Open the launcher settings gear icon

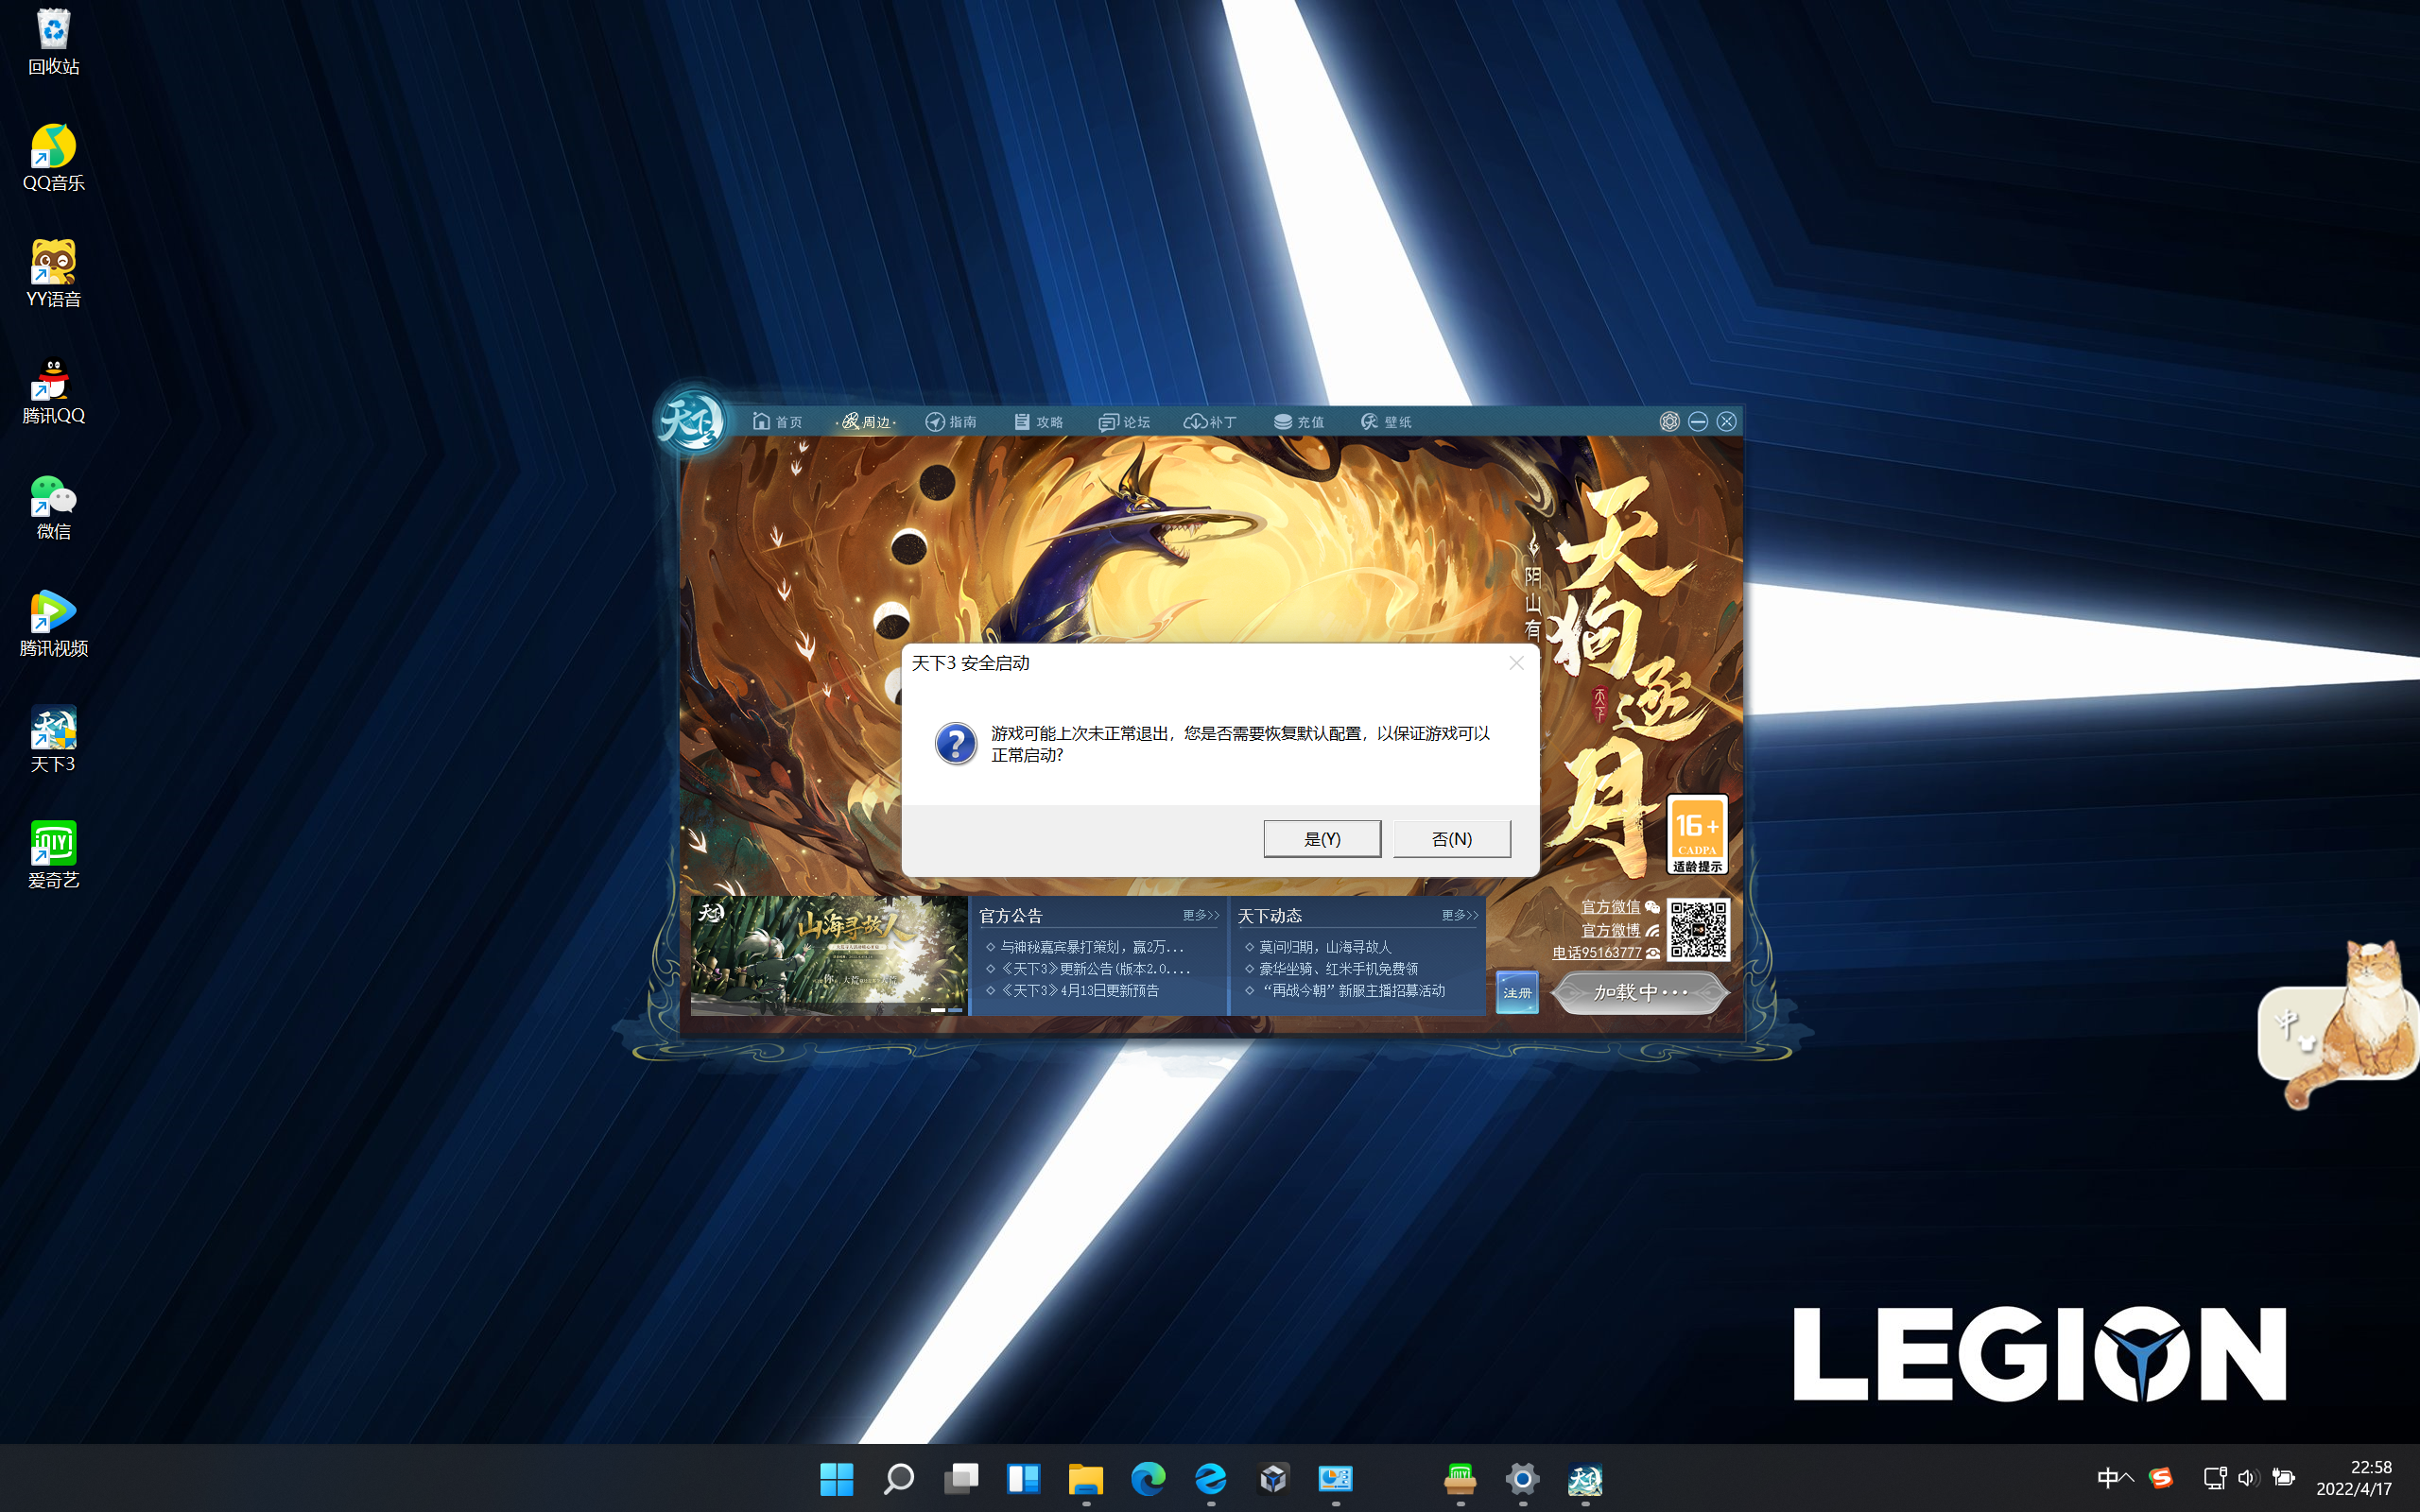[x=1669, y=421]
